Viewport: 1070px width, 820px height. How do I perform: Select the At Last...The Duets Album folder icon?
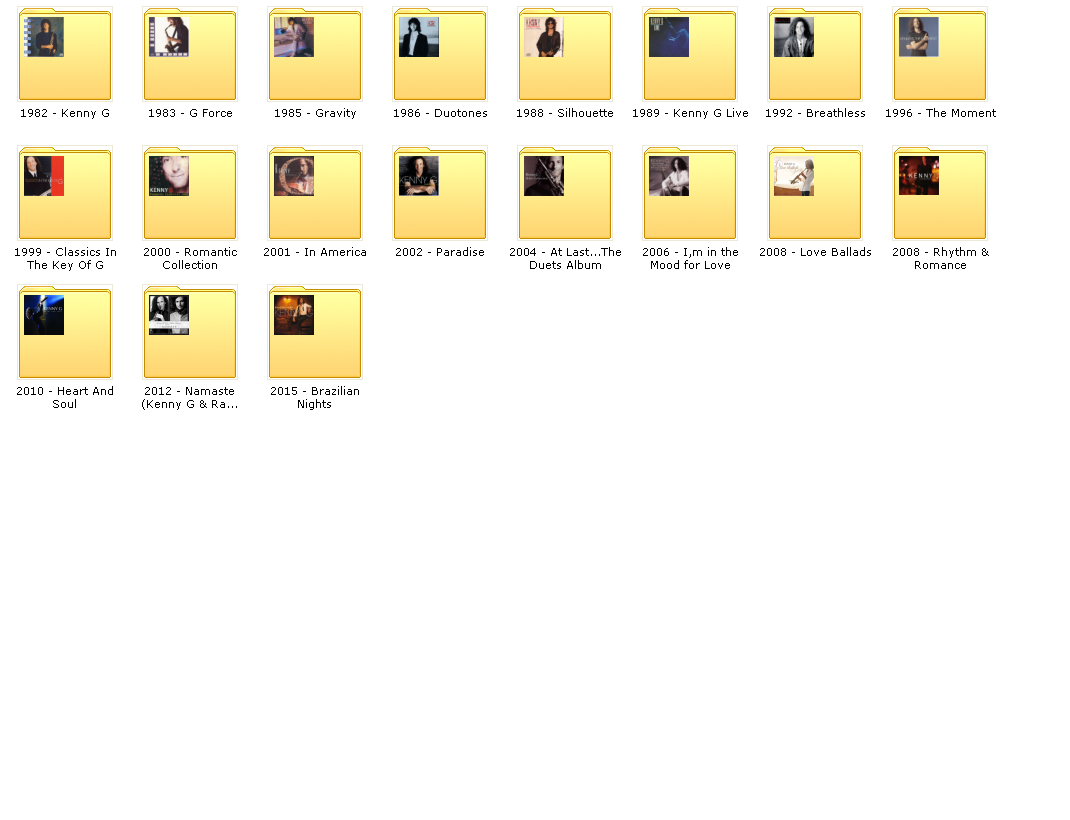(565, 193)
